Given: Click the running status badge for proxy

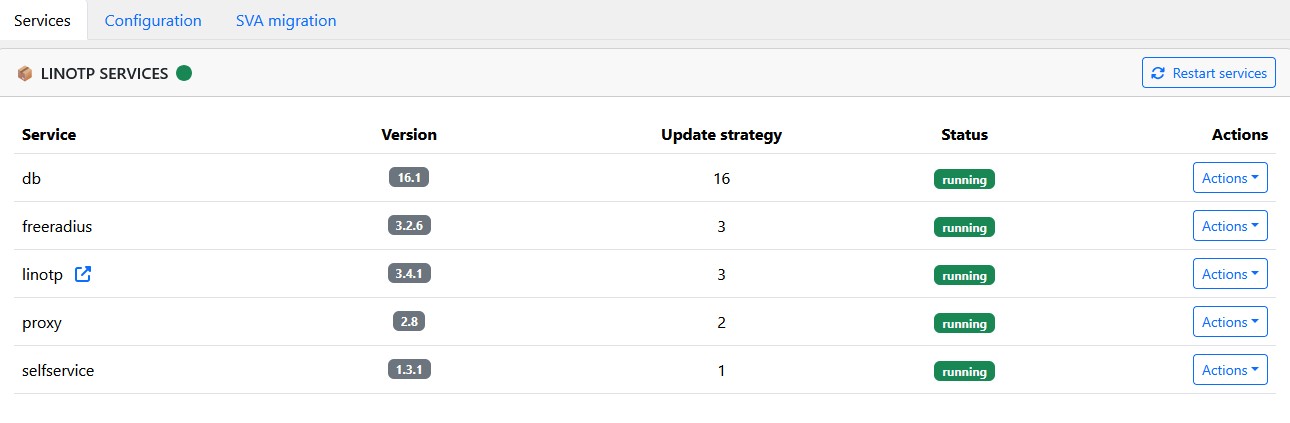Looking at the screenshot, I should [x=964, y=323].
